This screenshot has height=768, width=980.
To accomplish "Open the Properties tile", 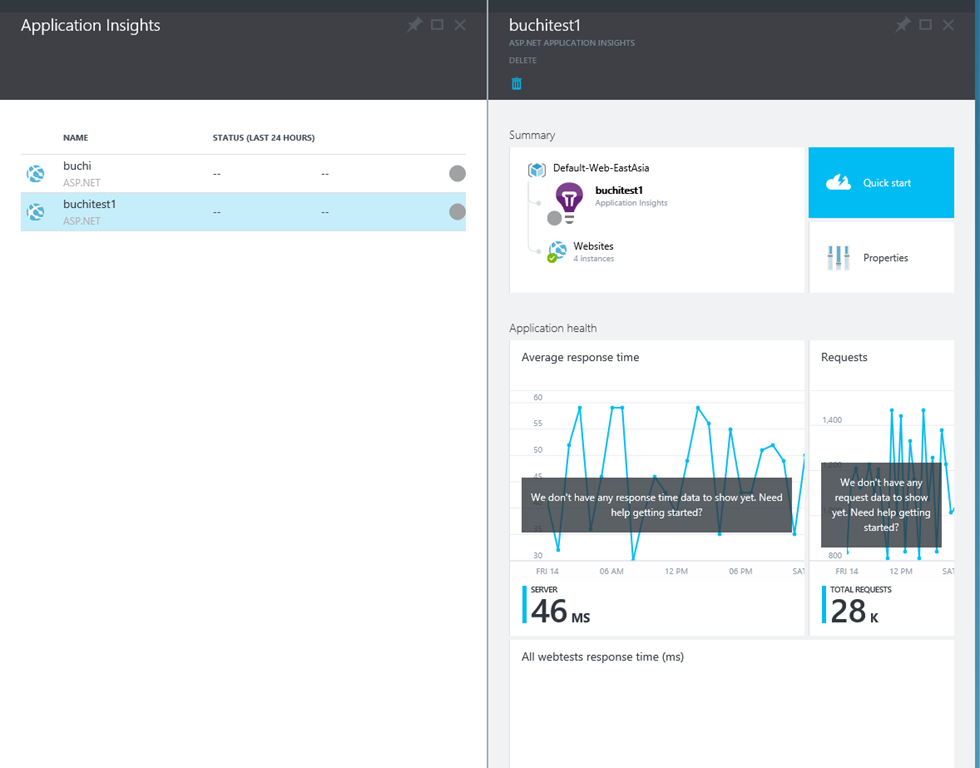I will coord(881,257).
